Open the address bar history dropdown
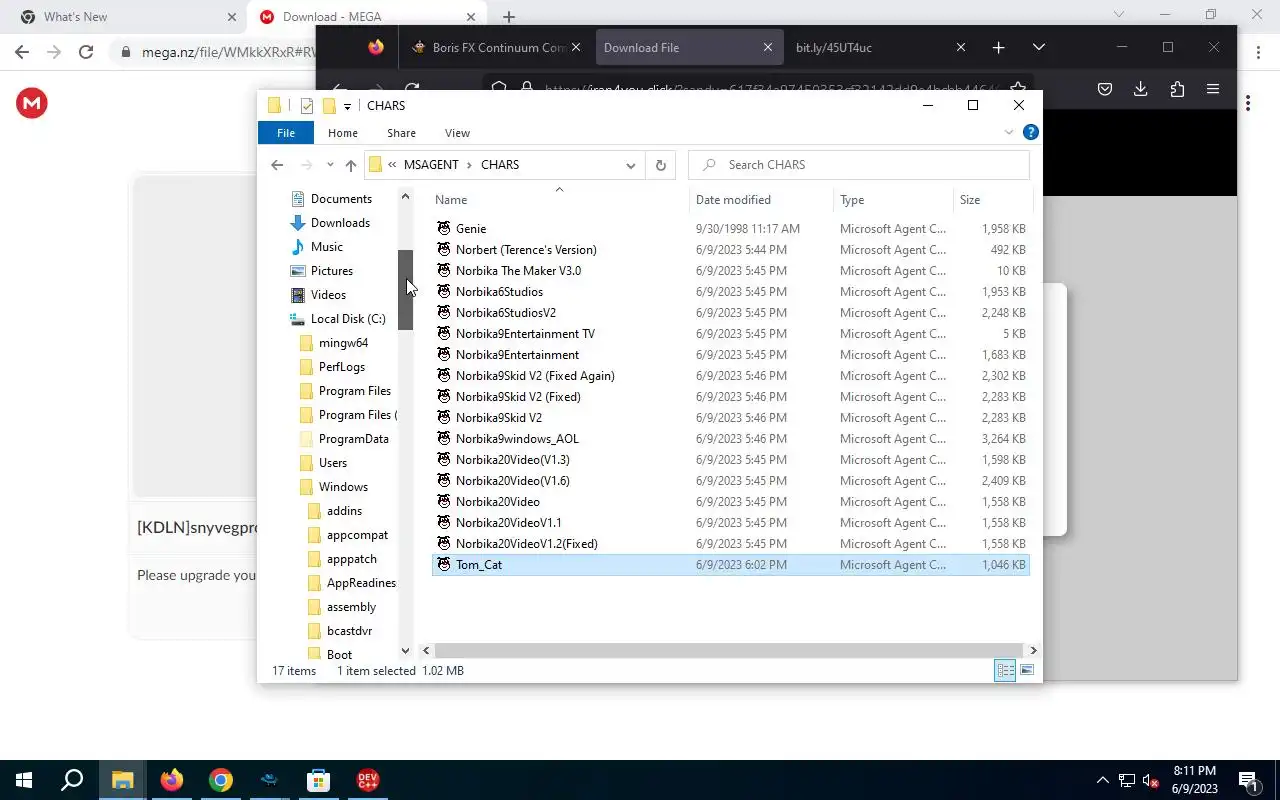 [631, 165]
